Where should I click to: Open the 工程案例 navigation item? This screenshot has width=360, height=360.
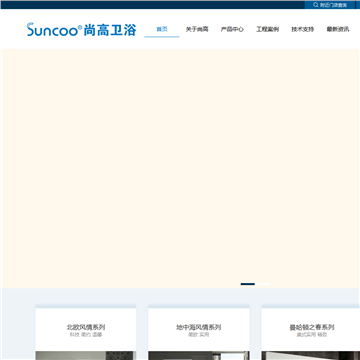tap(267, 29)
